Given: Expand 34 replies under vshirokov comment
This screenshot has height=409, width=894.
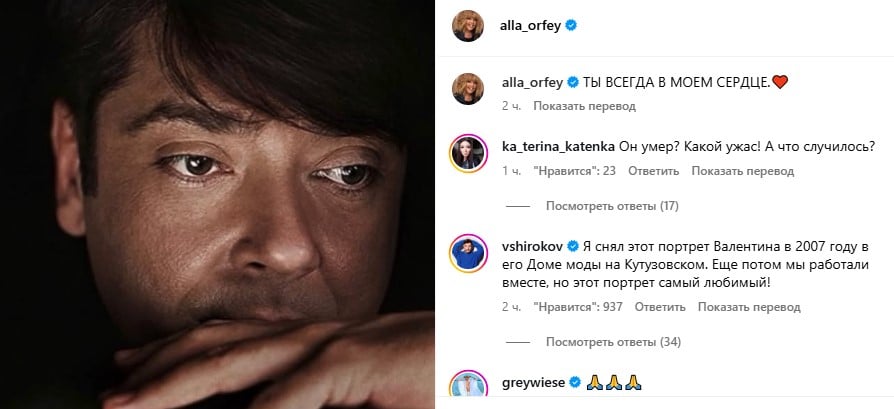Looking at the screenshot, I should (x=613, y=342).
